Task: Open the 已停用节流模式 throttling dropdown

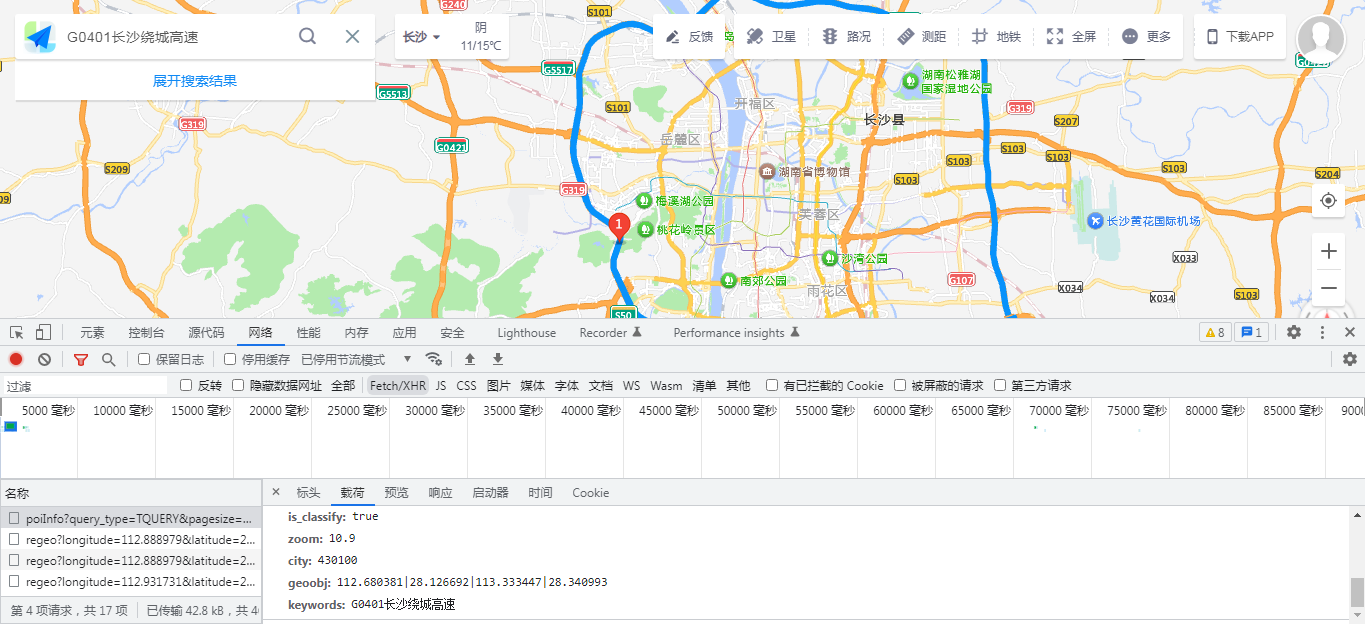Action: [356, 359]
